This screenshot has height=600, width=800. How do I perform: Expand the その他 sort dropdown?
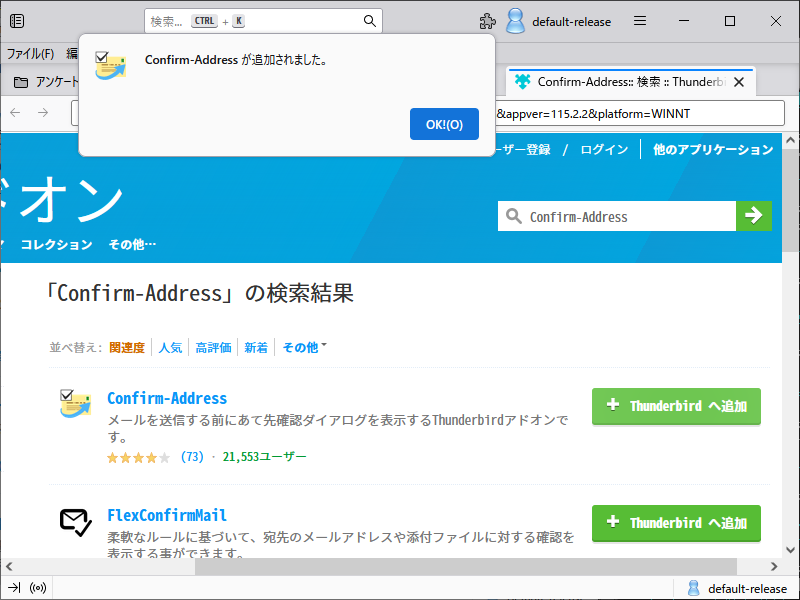pos(304,347)
